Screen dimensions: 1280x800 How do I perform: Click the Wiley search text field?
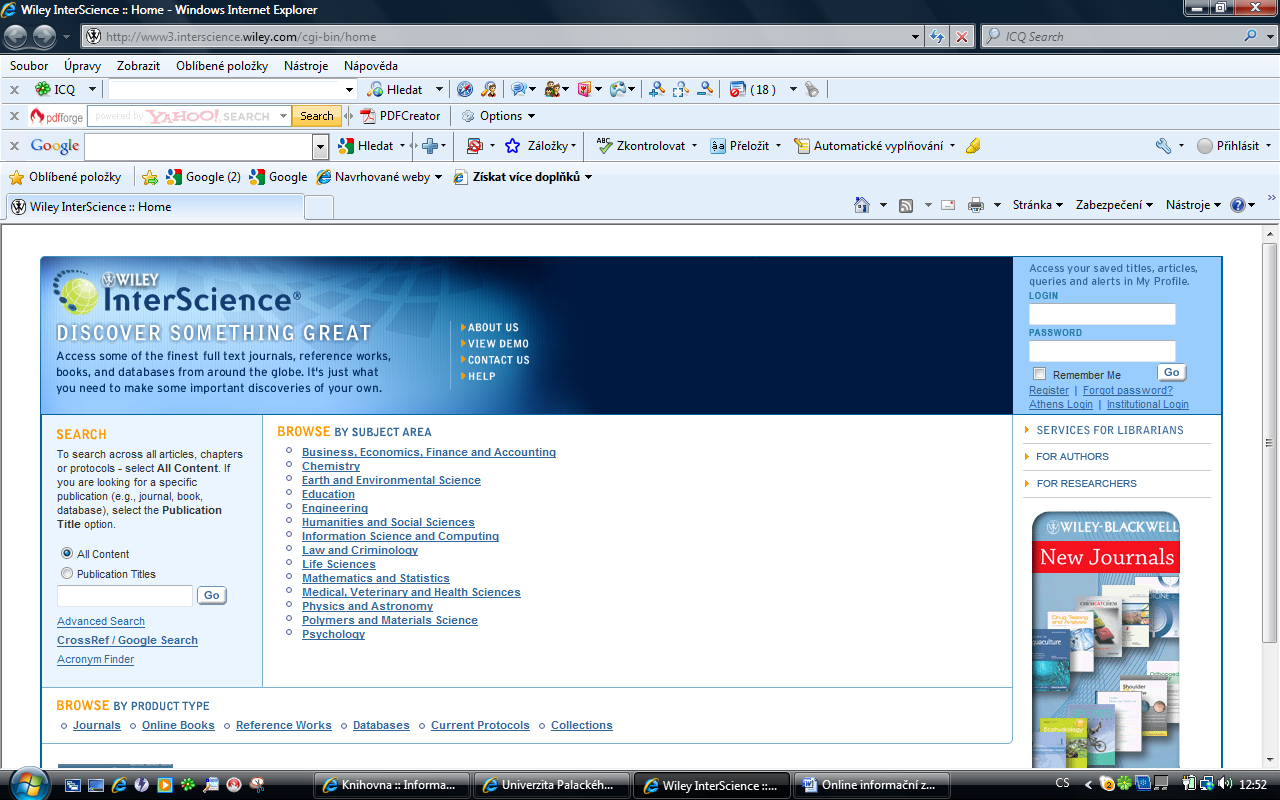pyautogui.click(x=125, y=596)
